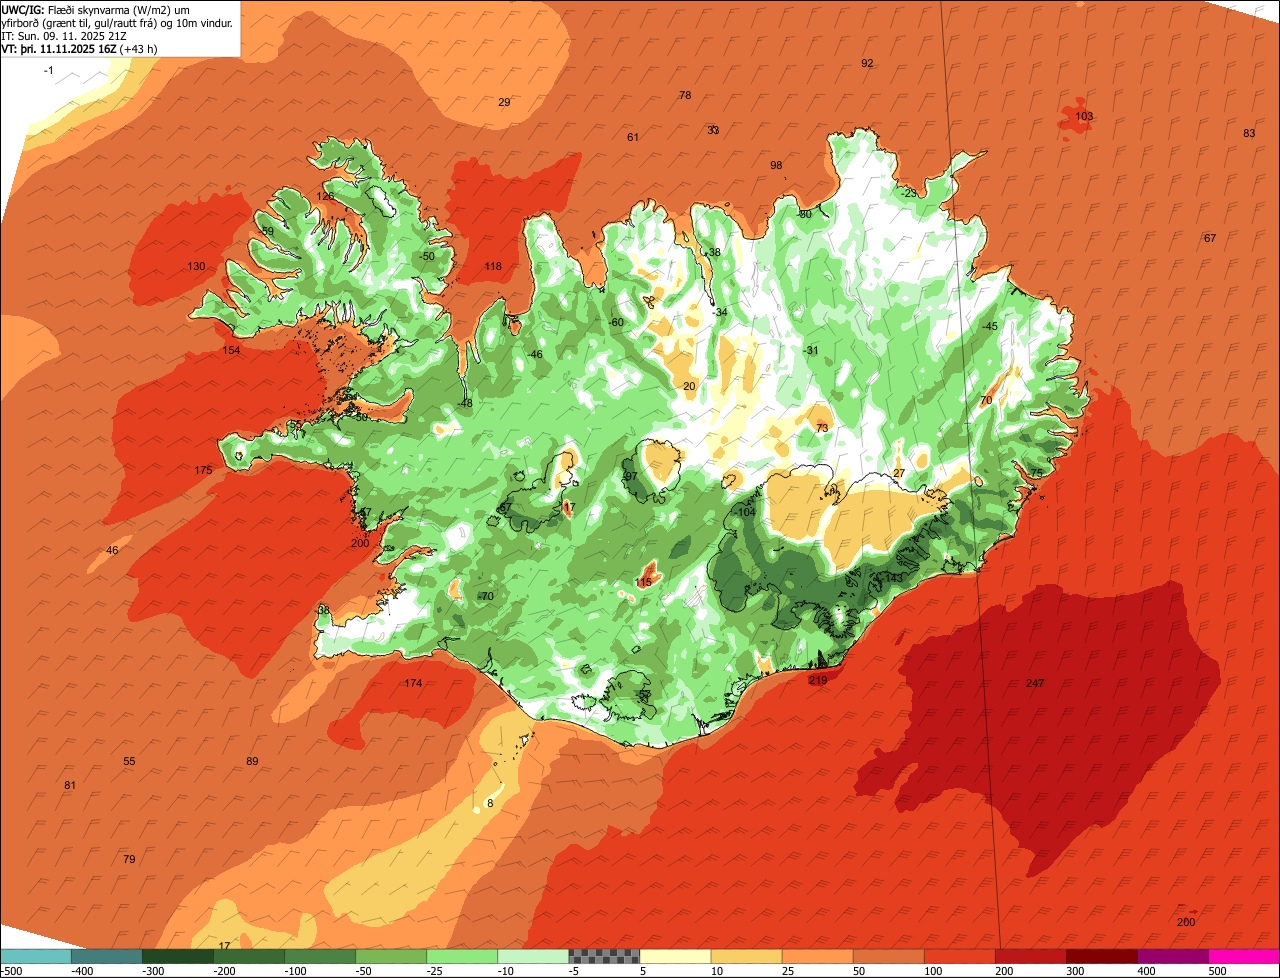Click the legend swatch between -400 and -300
Image resolution: width=1280 pixels, height=978 pixels.
[106, 956]
